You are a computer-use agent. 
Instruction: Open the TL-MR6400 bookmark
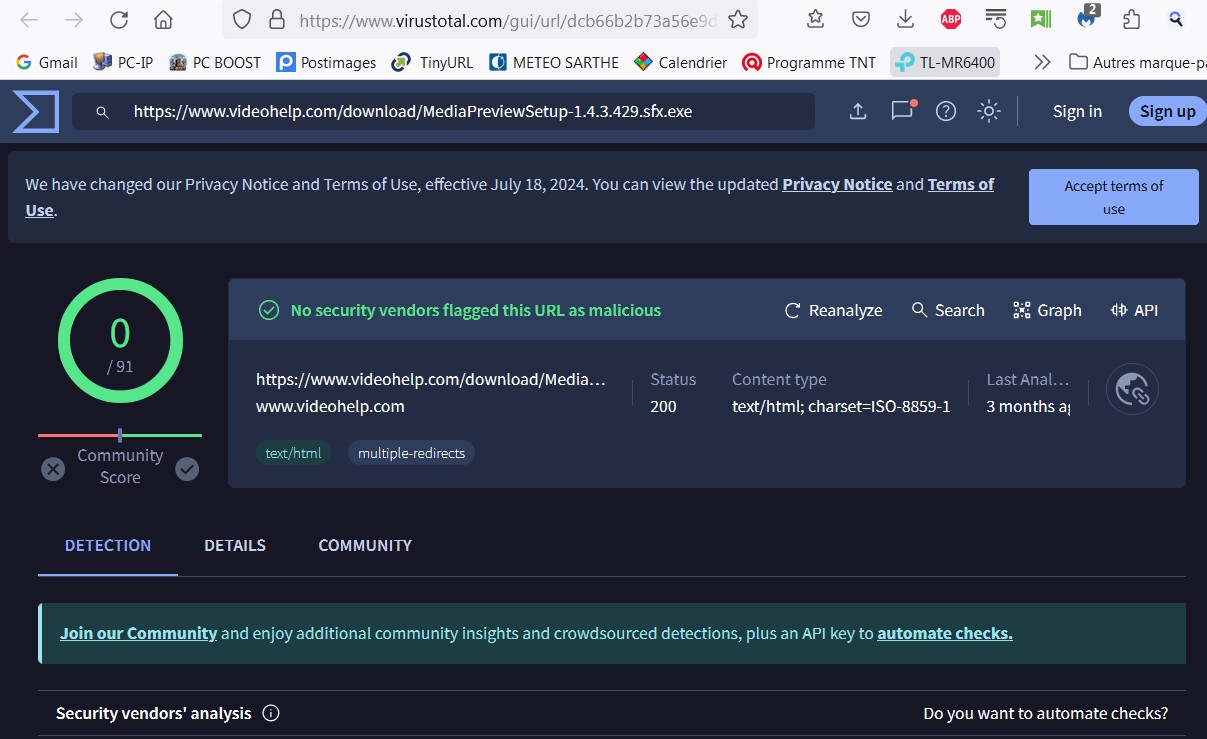(945, 62)
